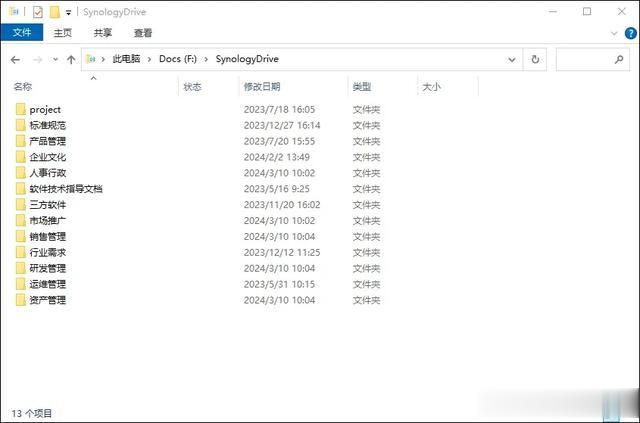Click the date 2023/12/12 11:25

coord(282,253)
